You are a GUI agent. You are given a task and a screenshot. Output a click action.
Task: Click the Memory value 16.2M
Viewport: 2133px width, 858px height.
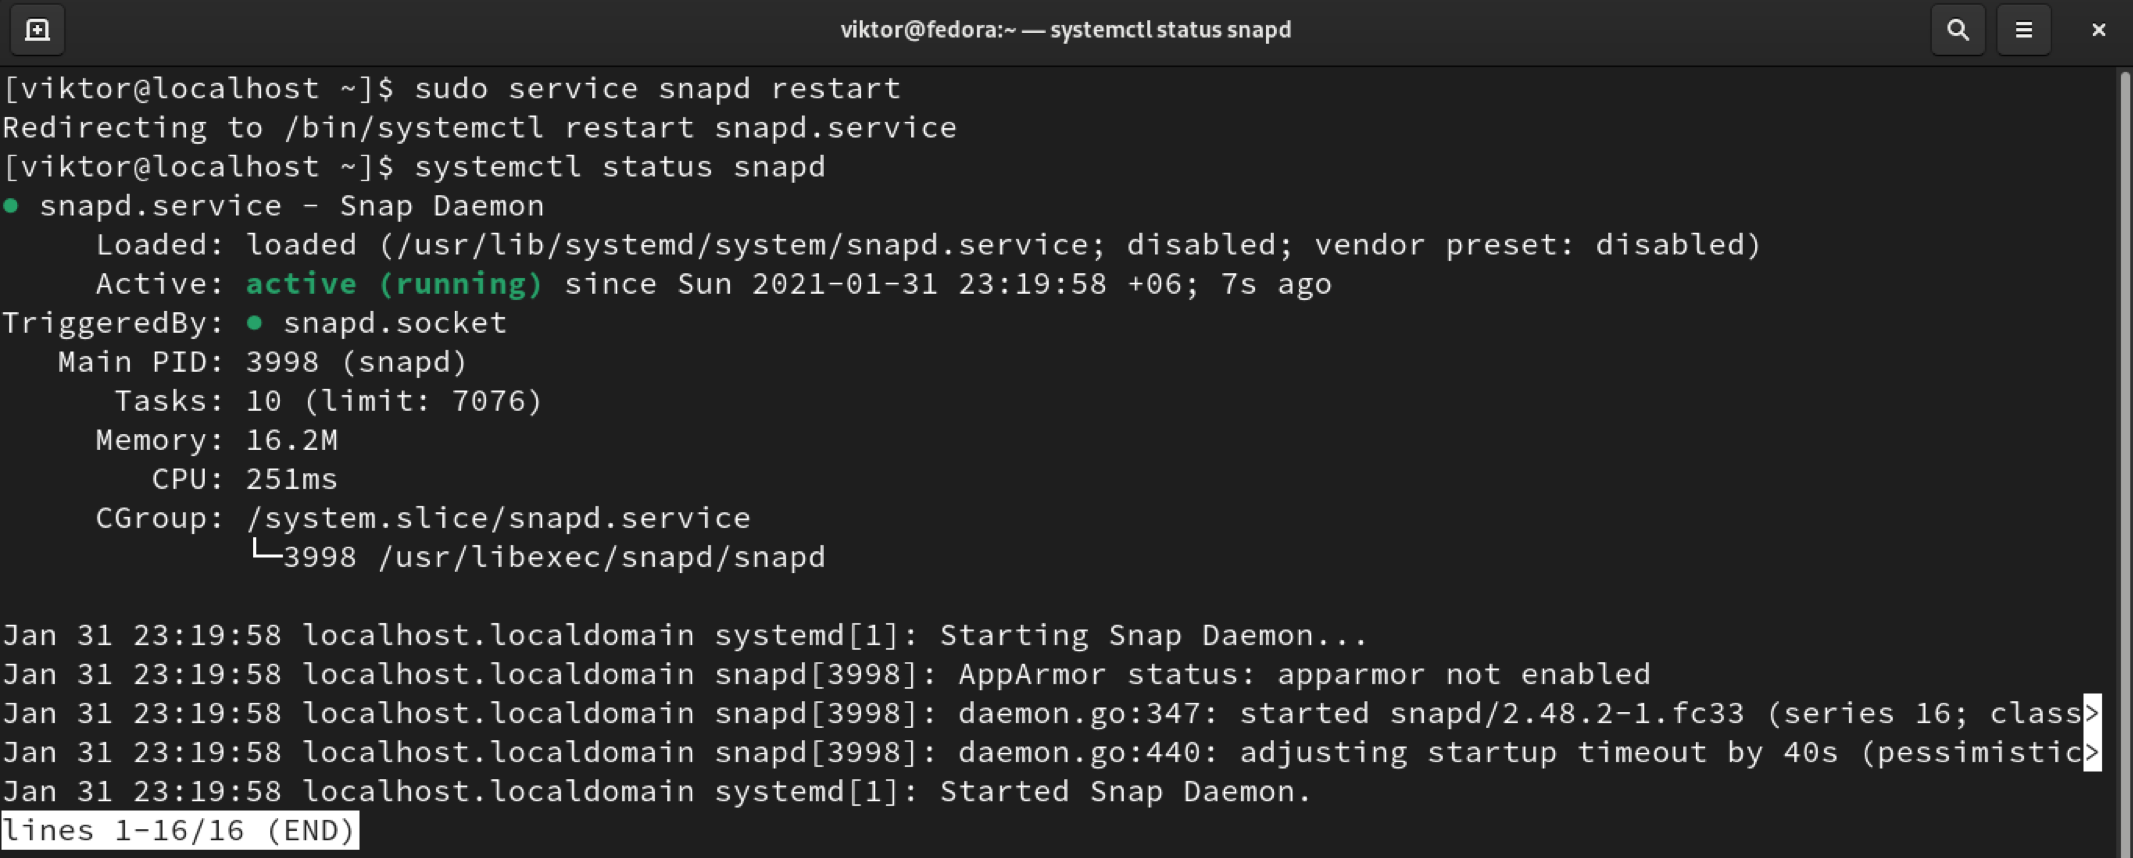pos(292,440)
